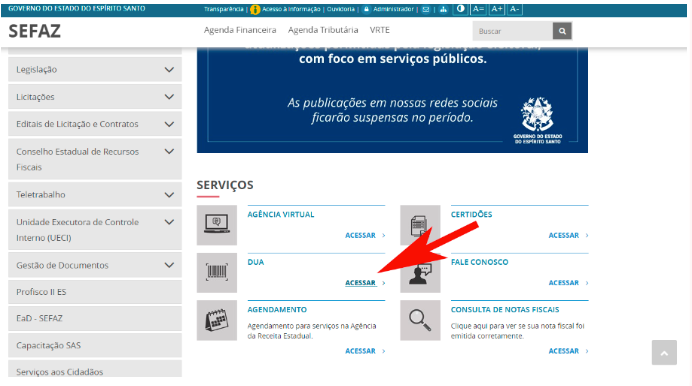Click the Administrador link text
Viewport: 692px width, 386px height.
point(394,9)
